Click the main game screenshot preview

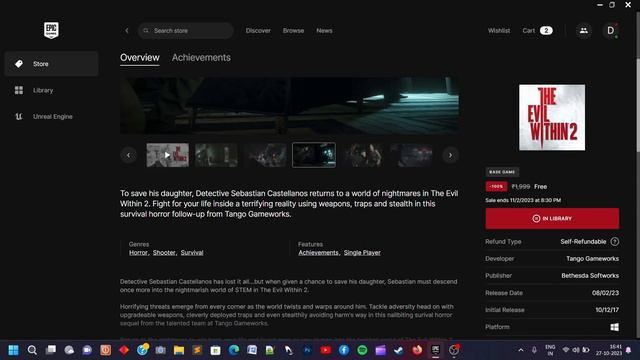[289, 106]
